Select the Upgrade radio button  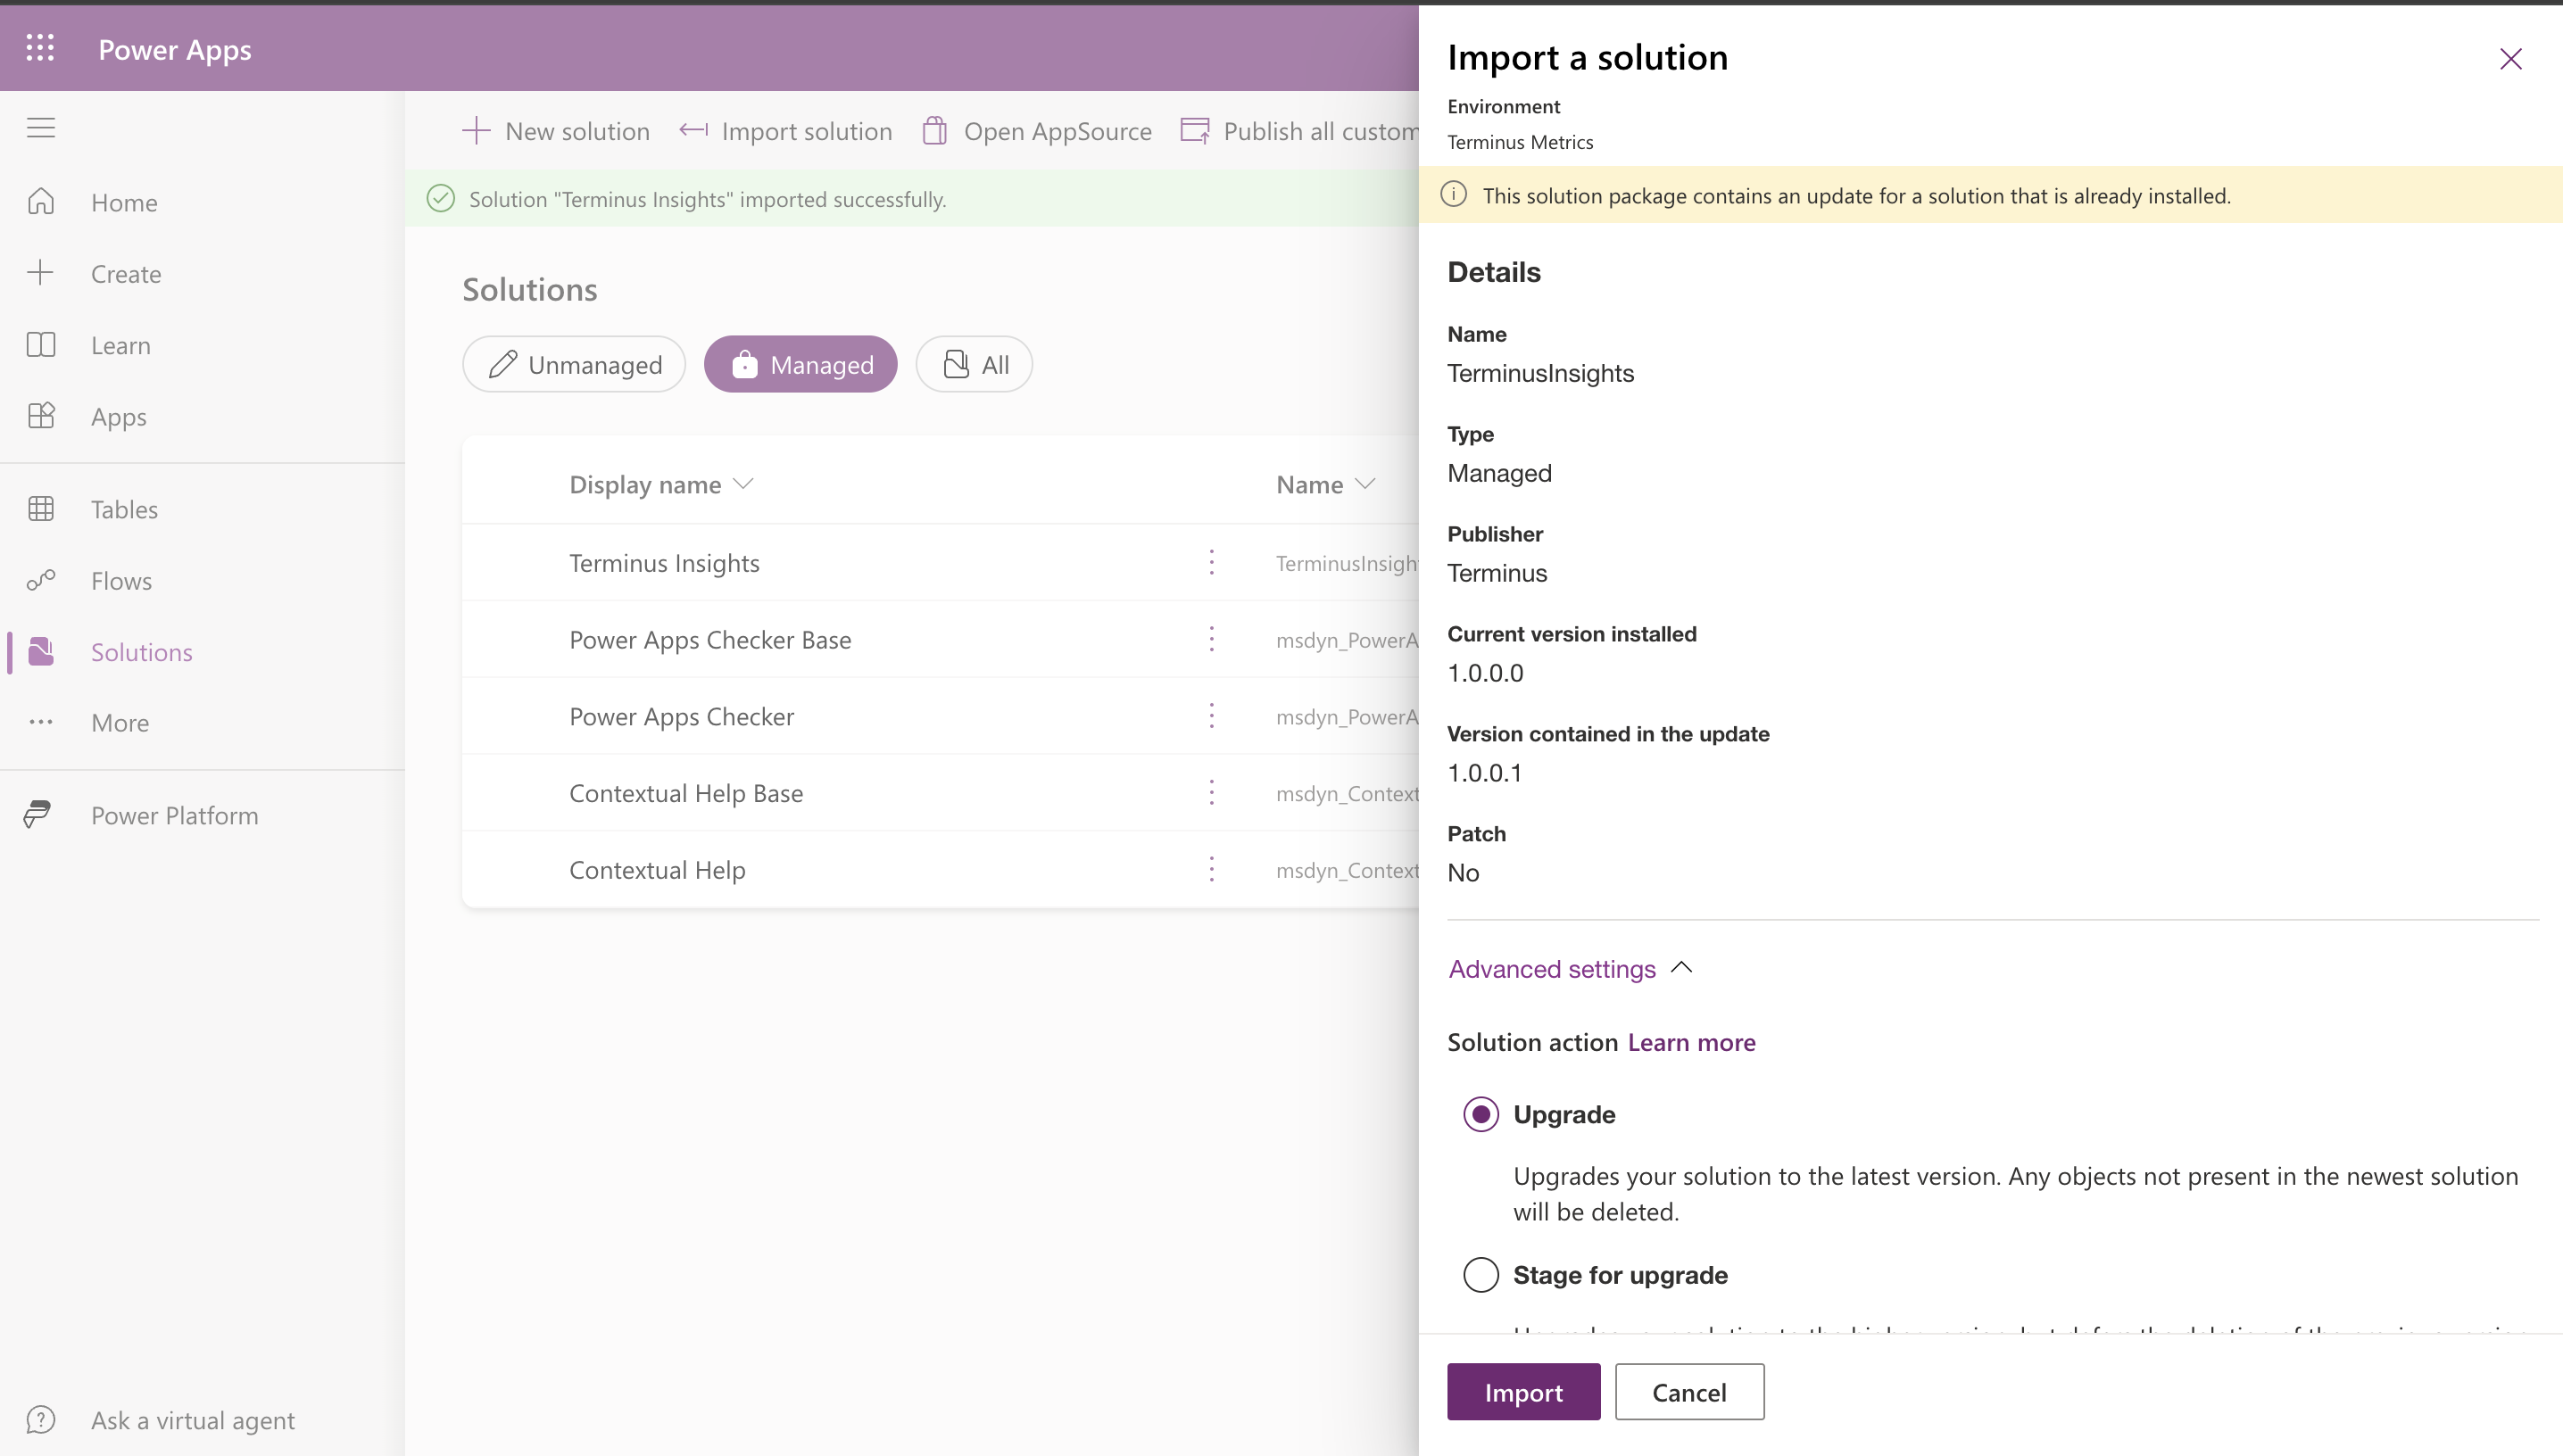pyautogui.click(x=1481, y=1114)
